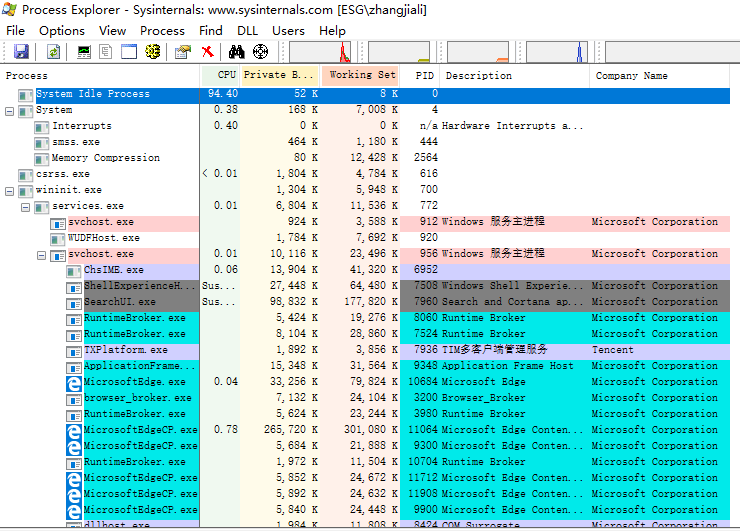The image size is (740, 531).
Task: Select the TXPlatform.exe process
Action: 126,351
